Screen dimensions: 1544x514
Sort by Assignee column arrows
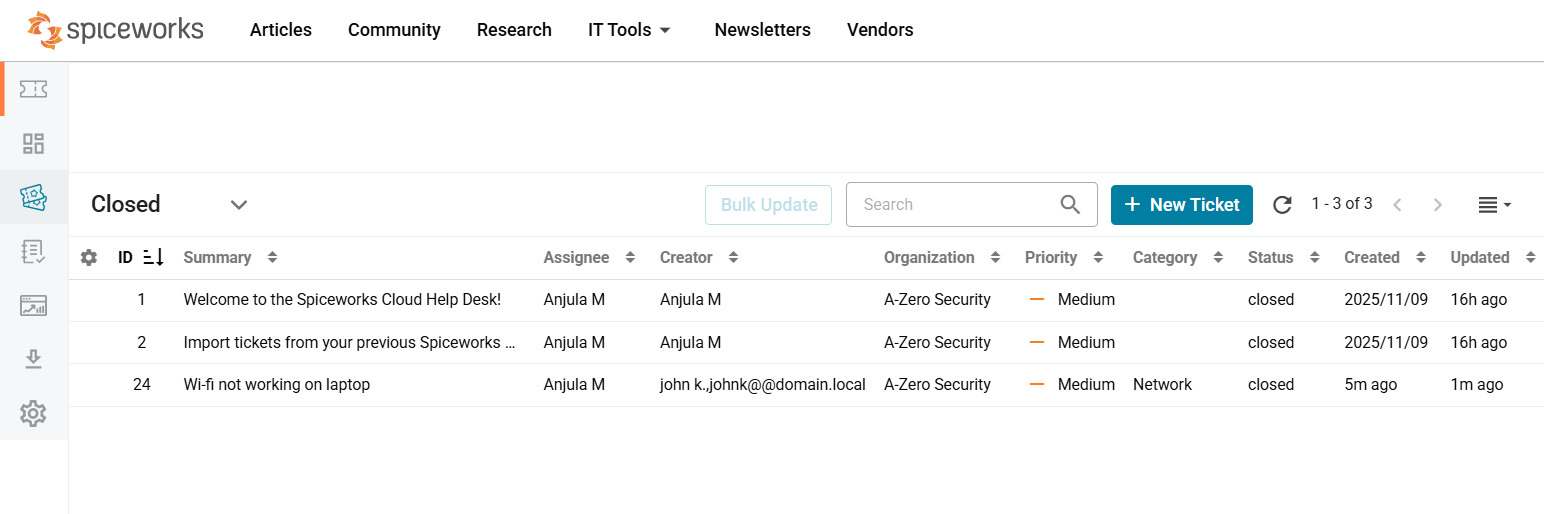point(630,258)
